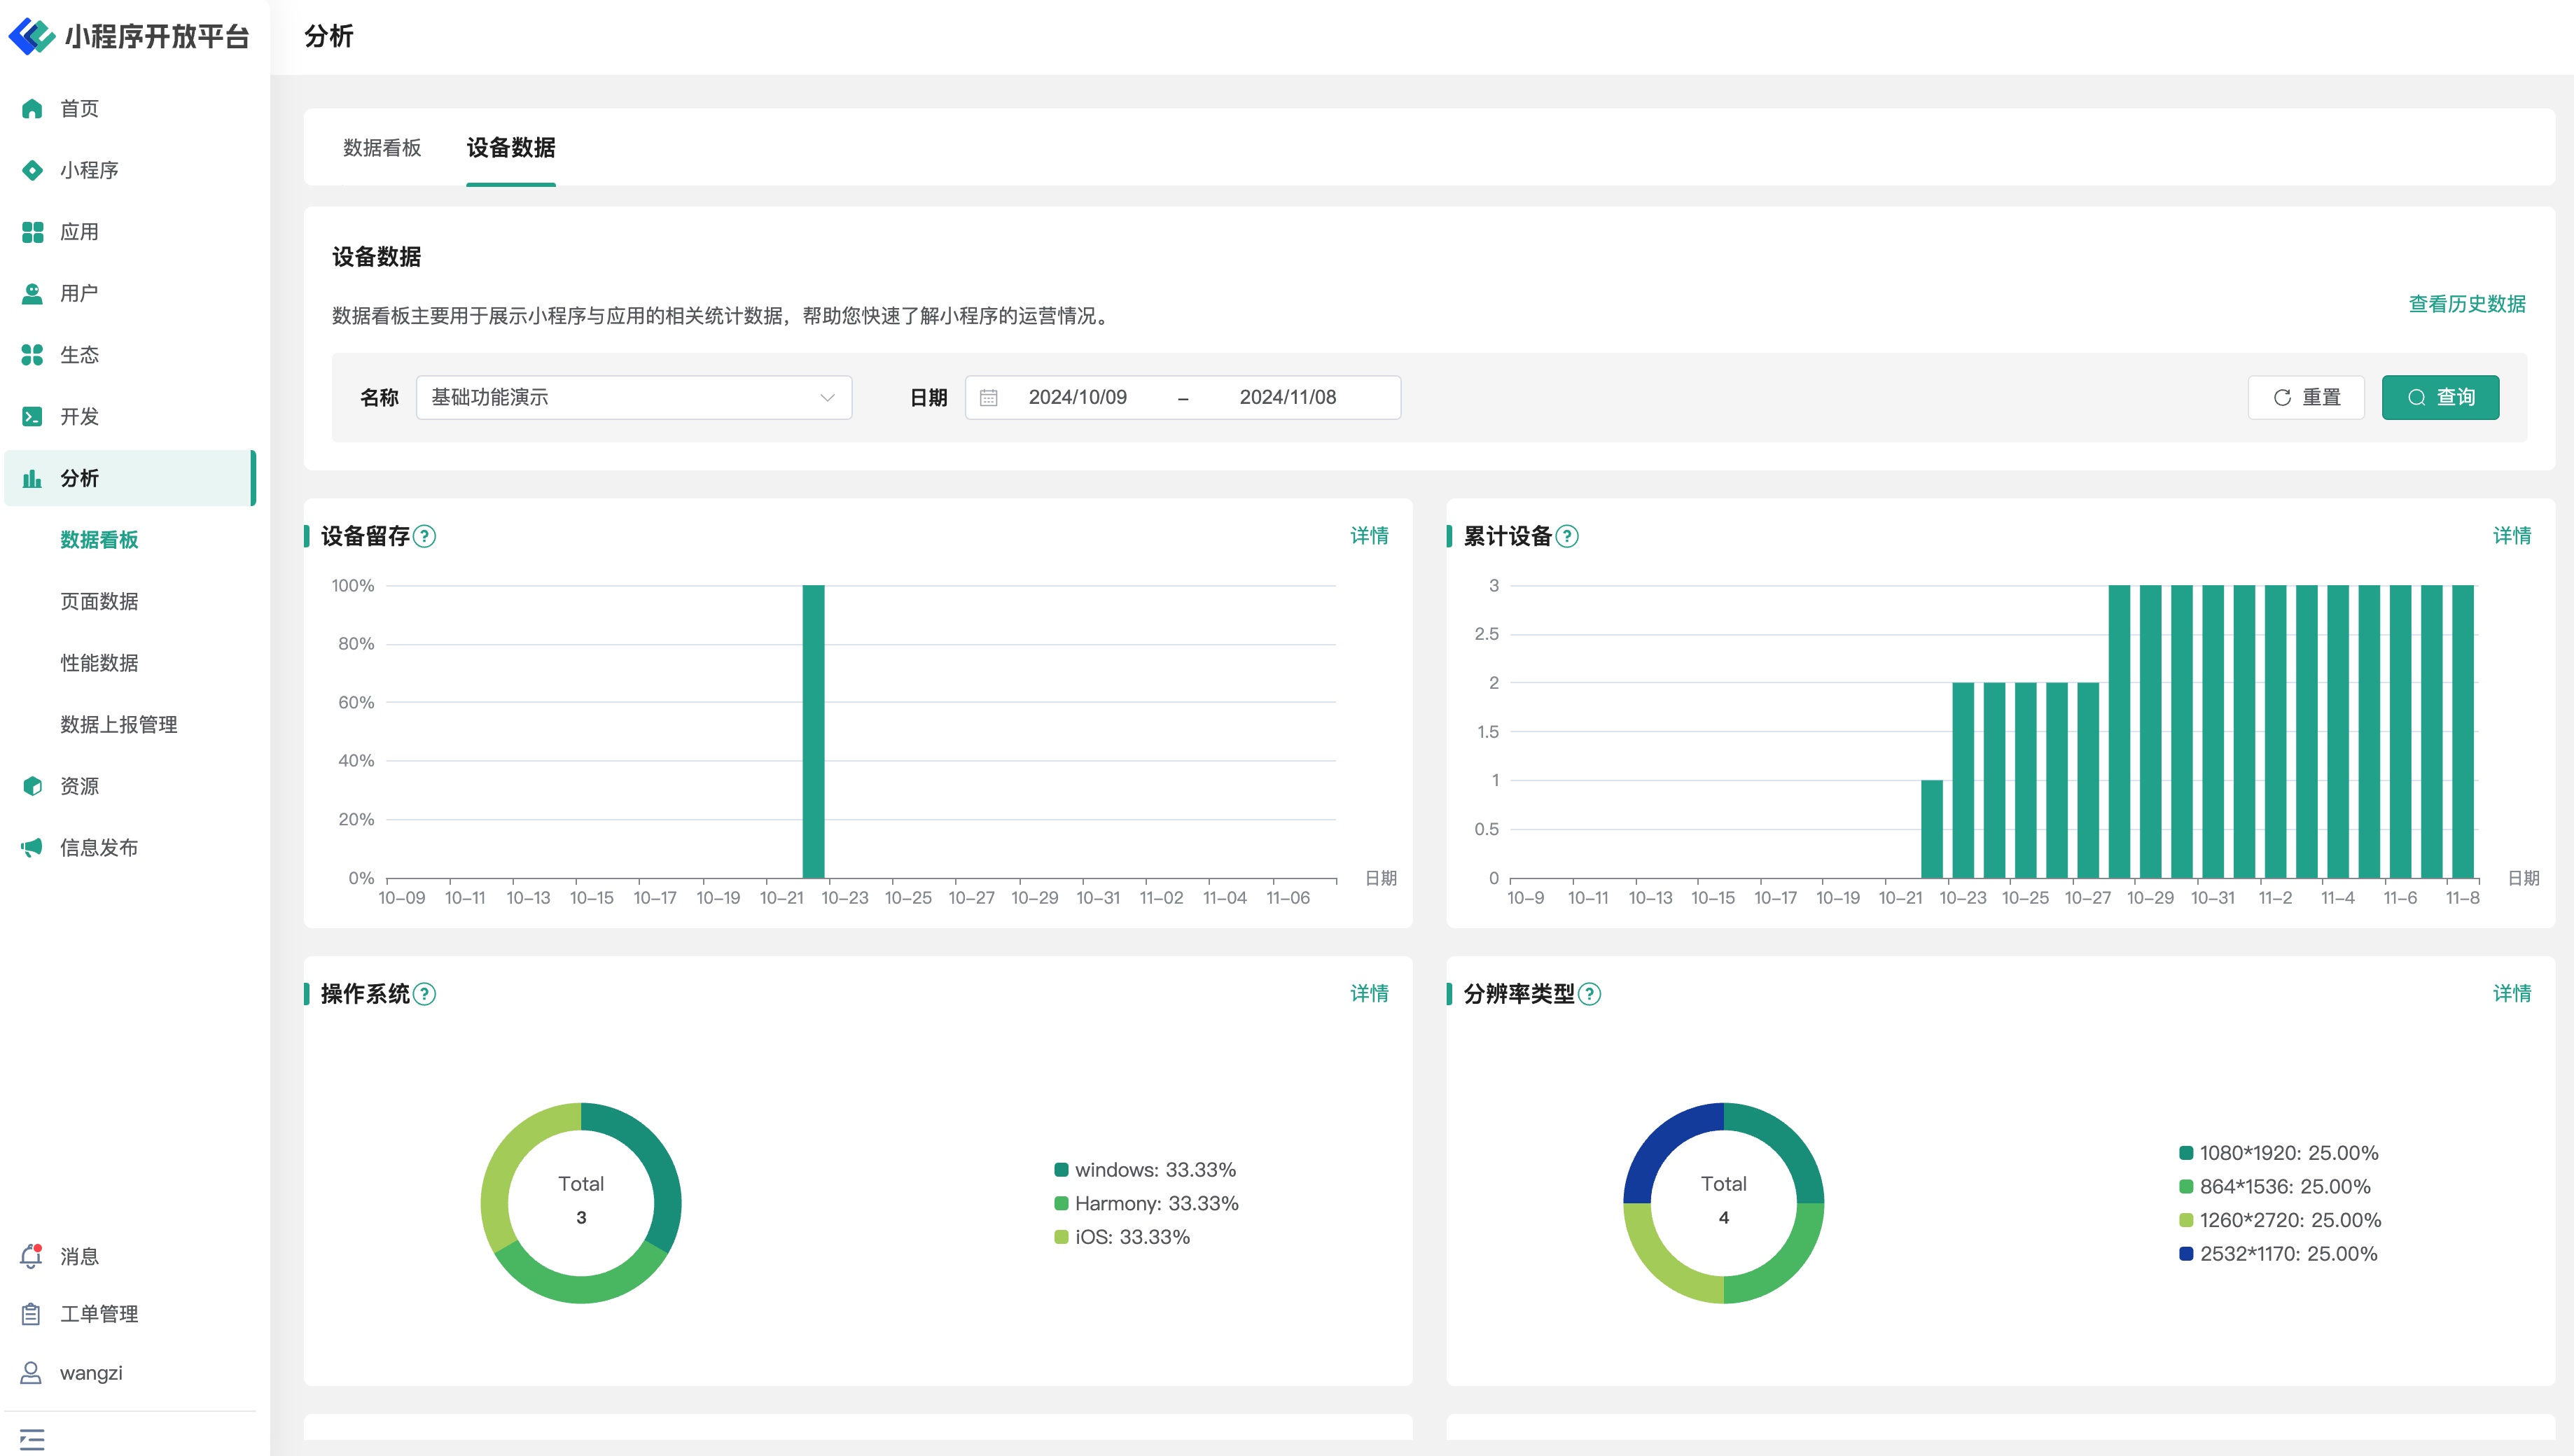
Task: Click help icon next to 累计设备
Action: pos(1567,536)
